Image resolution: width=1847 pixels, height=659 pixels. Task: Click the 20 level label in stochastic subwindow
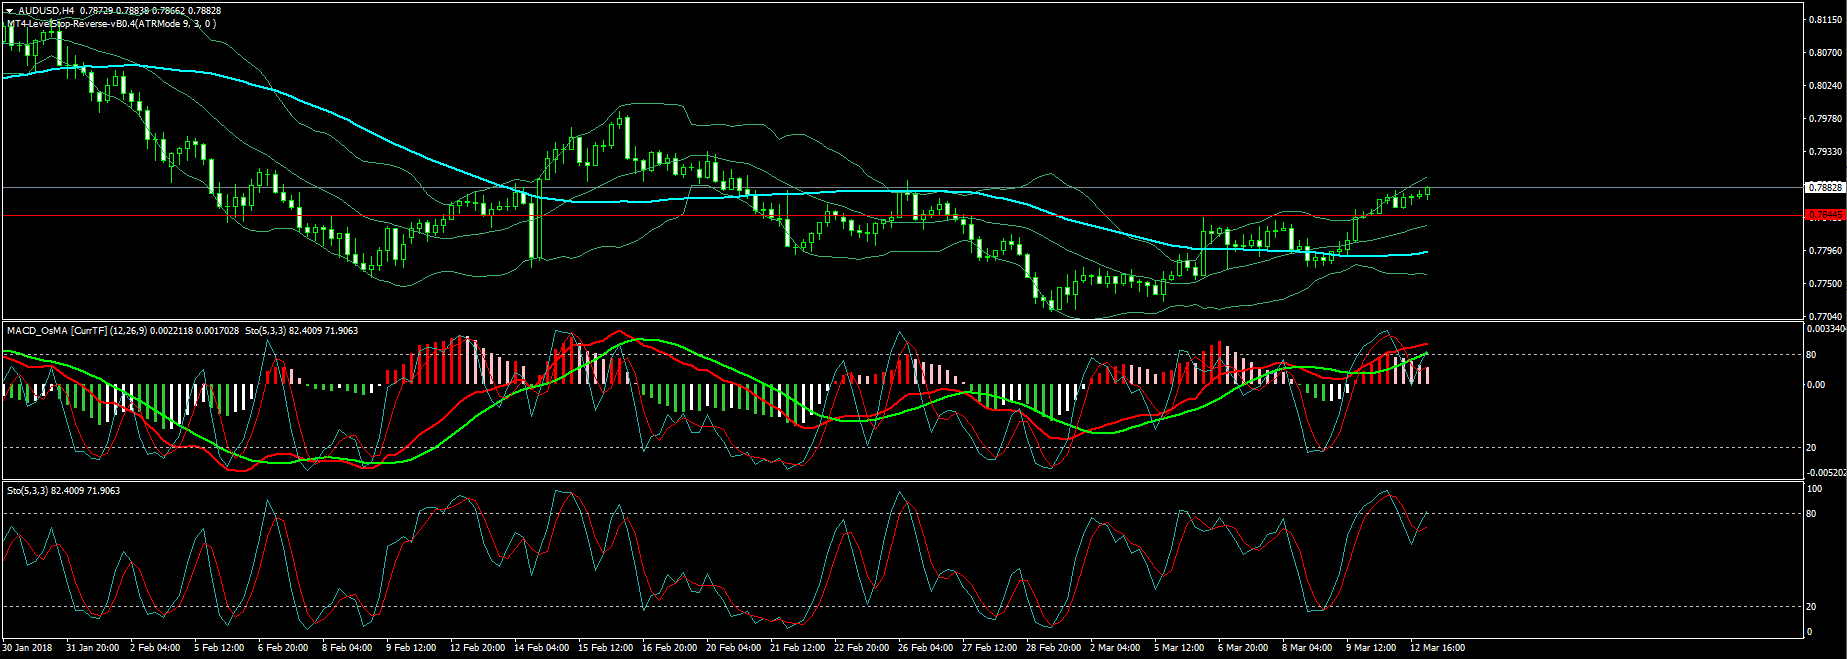click(1811, 607)
